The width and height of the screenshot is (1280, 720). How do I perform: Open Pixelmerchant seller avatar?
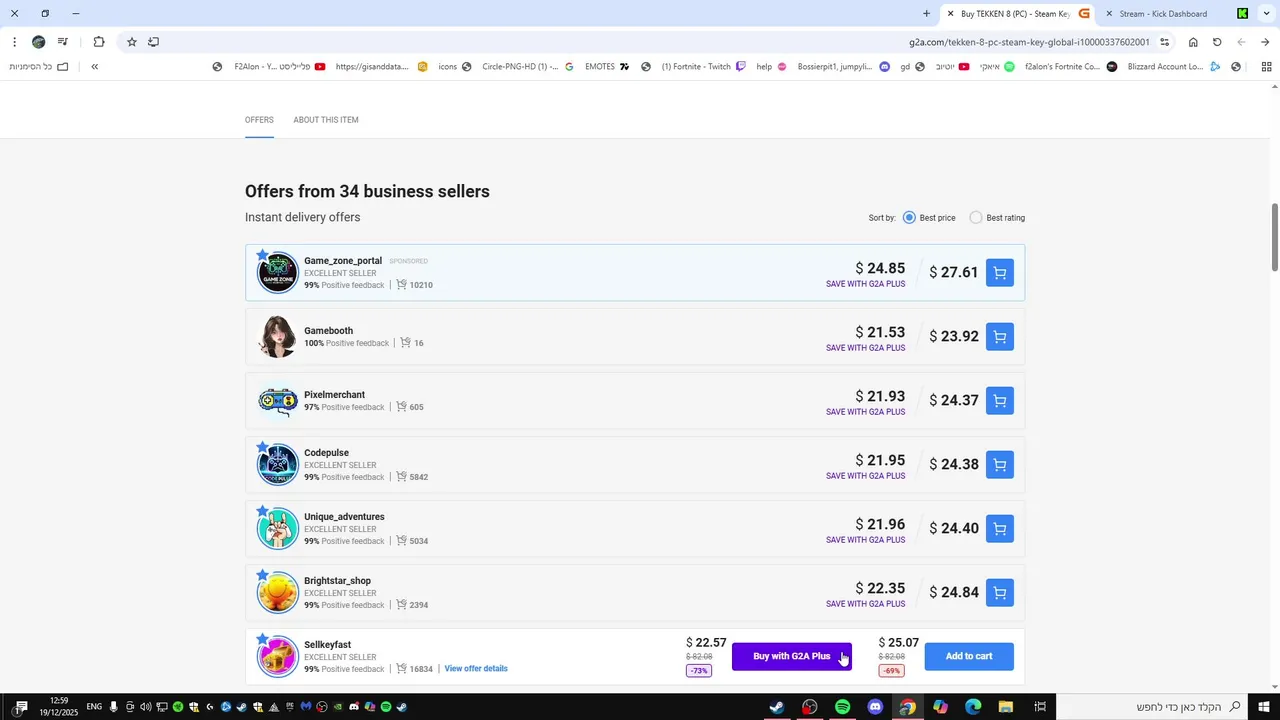click(x=277, y=401)
